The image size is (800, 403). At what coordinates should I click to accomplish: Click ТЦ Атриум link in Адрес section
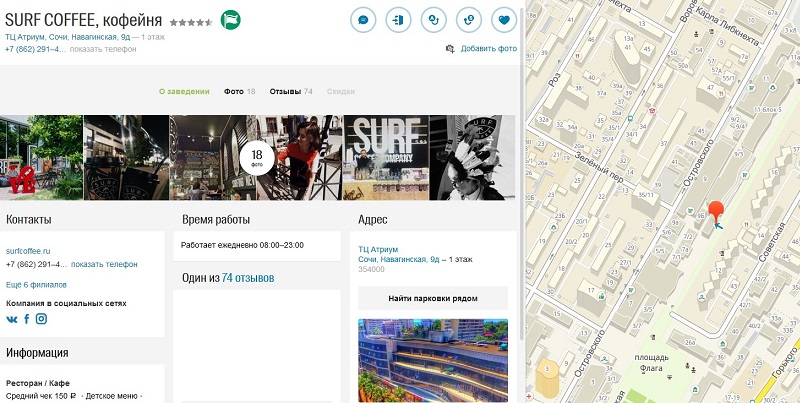click(x=378, y=249)
